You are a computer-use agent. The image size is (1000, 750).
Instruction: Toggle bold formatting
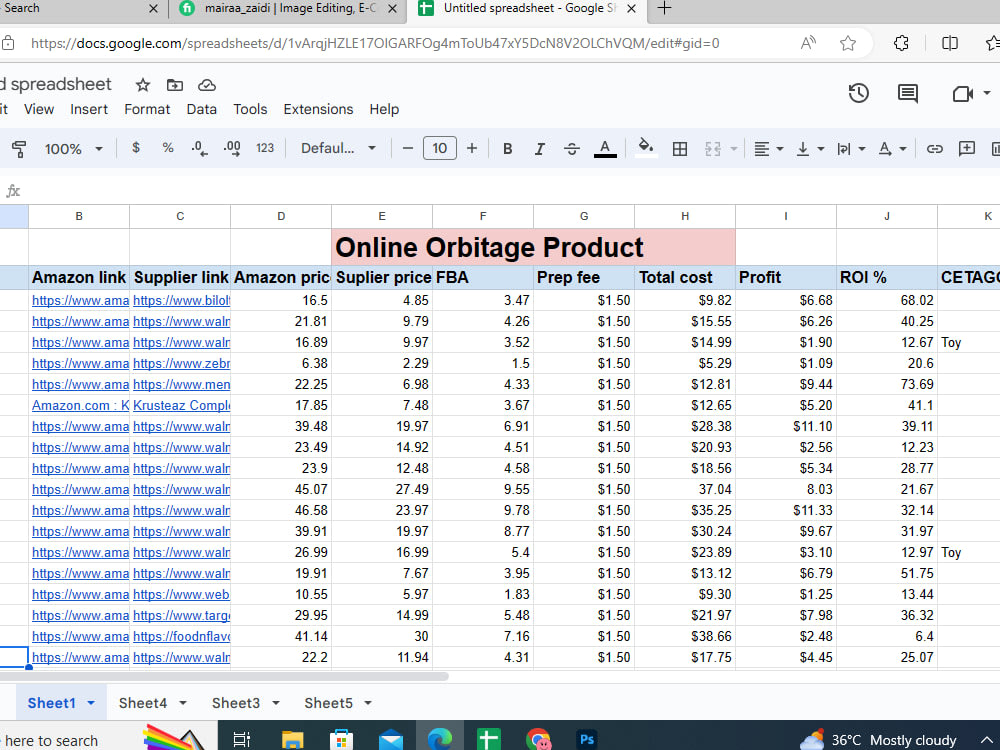508,149
